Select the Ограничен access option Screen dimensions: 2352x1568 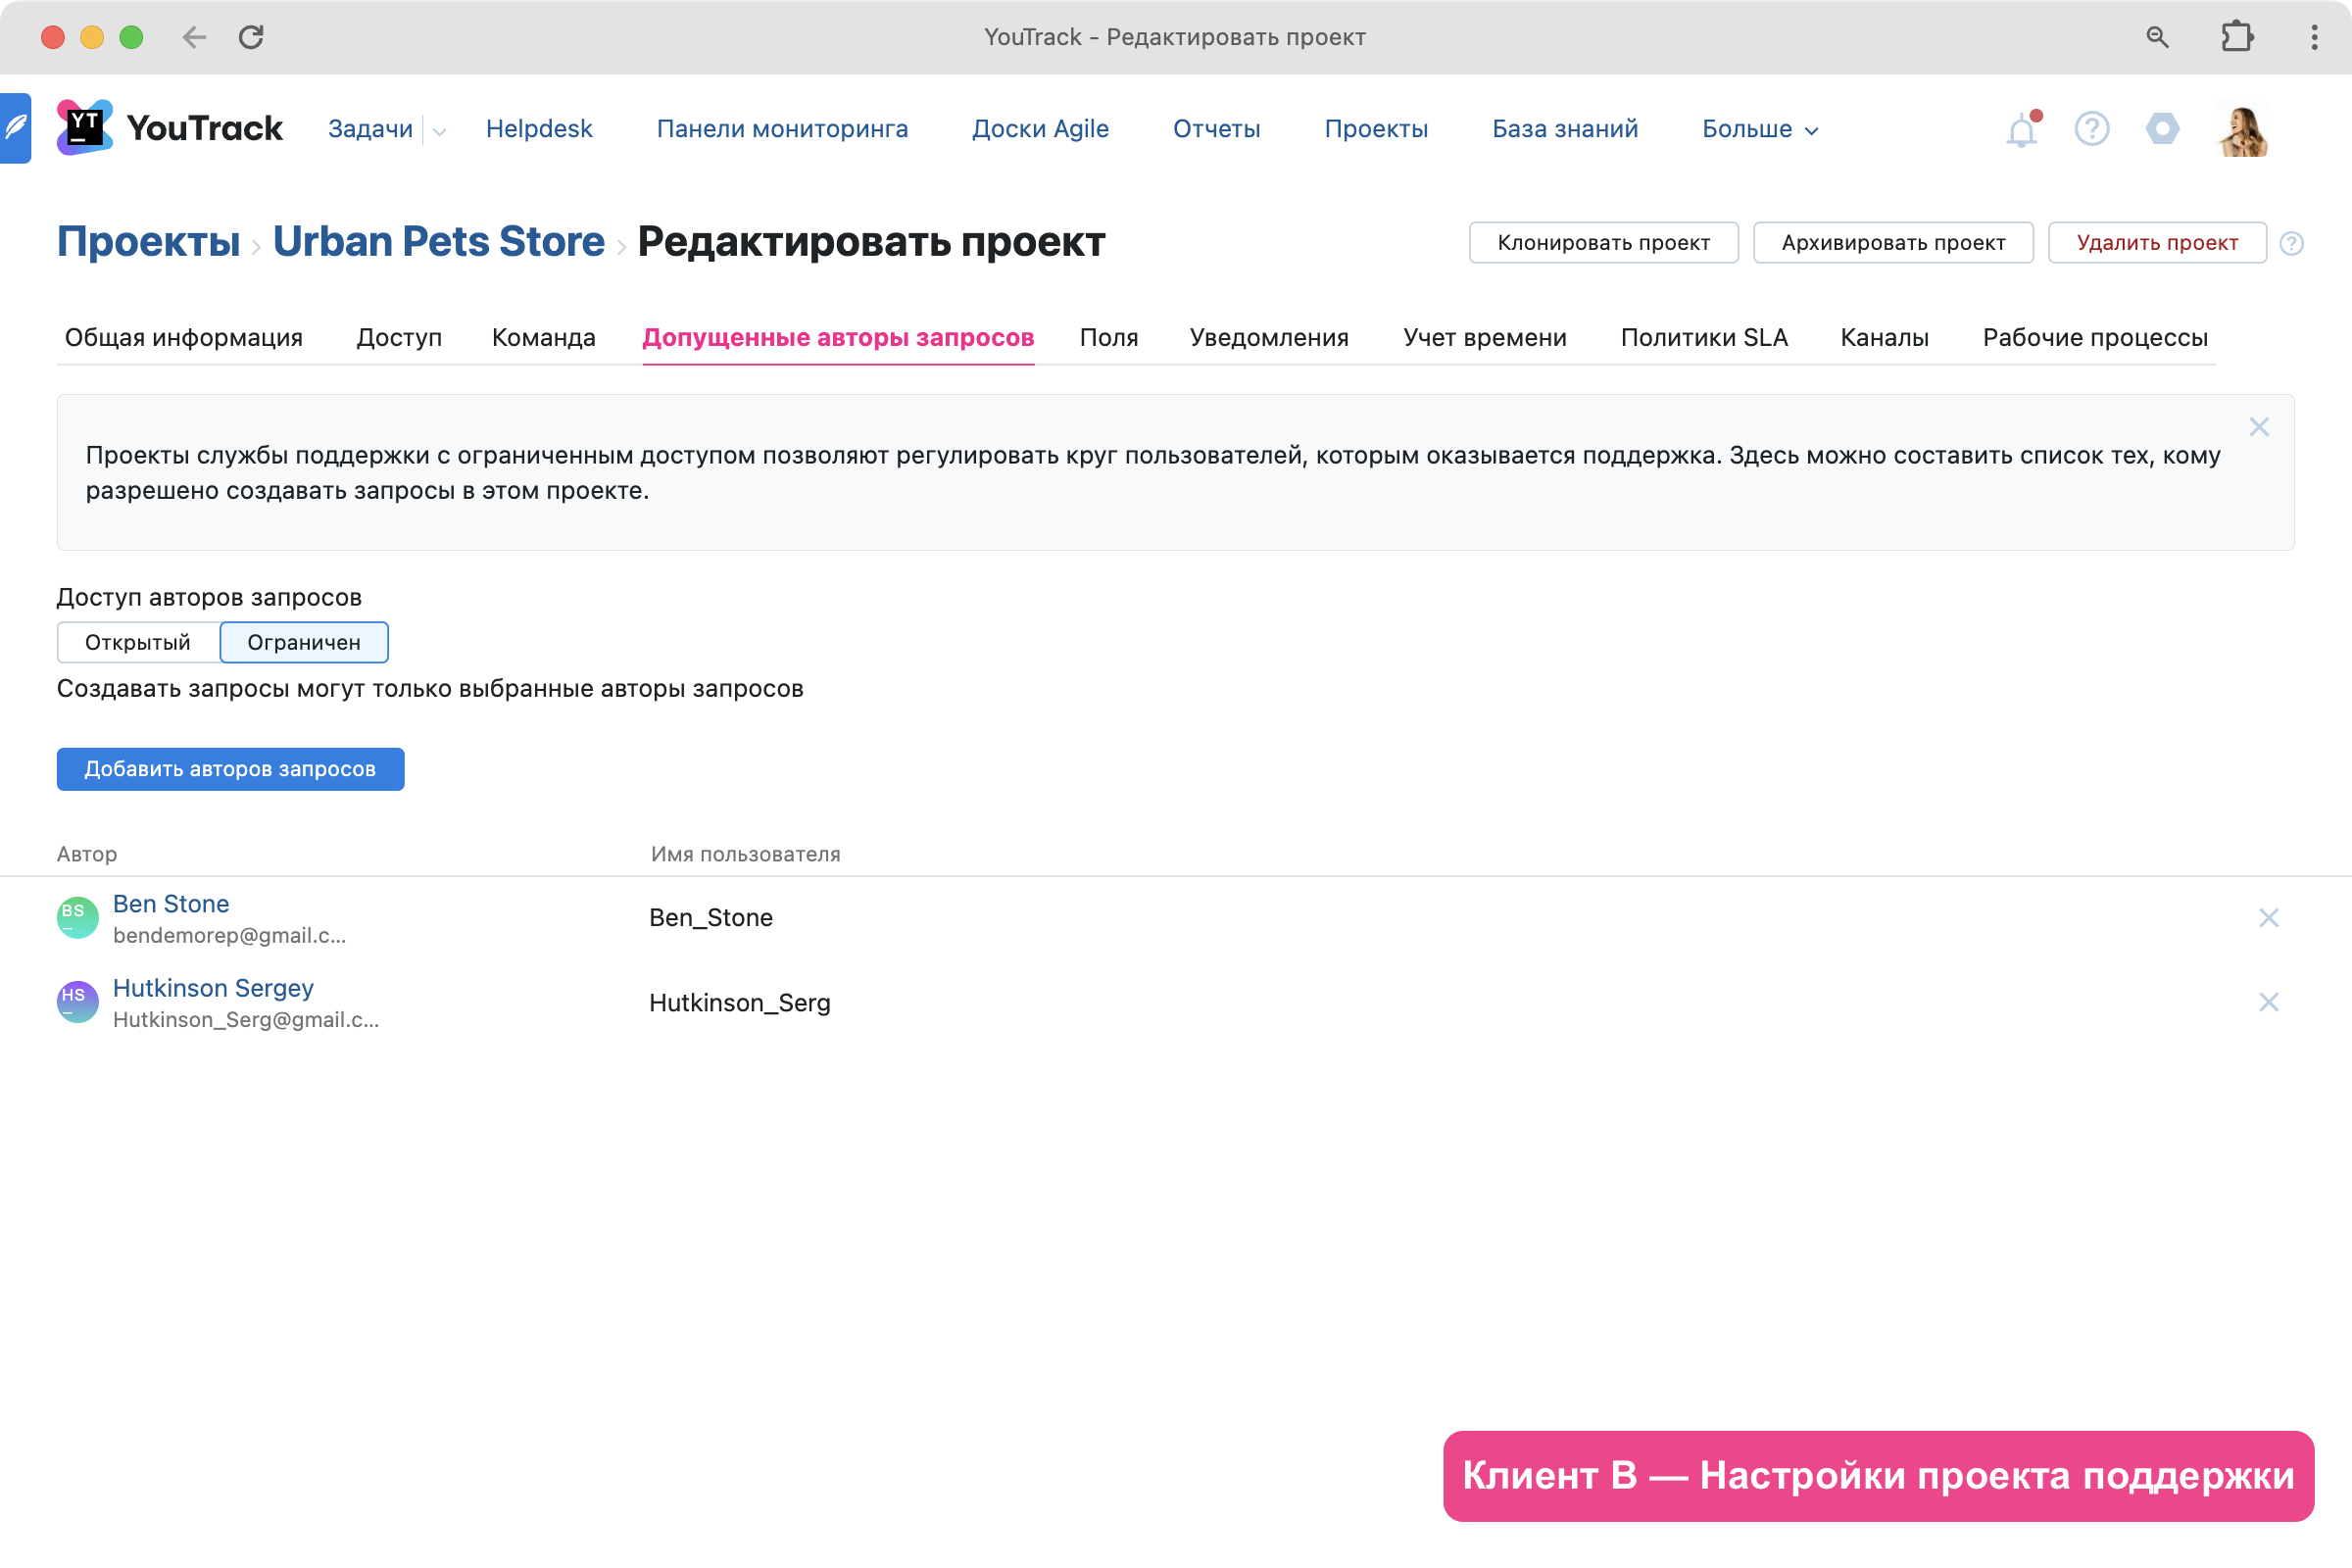pyautogui.click(x=304, y=642)
